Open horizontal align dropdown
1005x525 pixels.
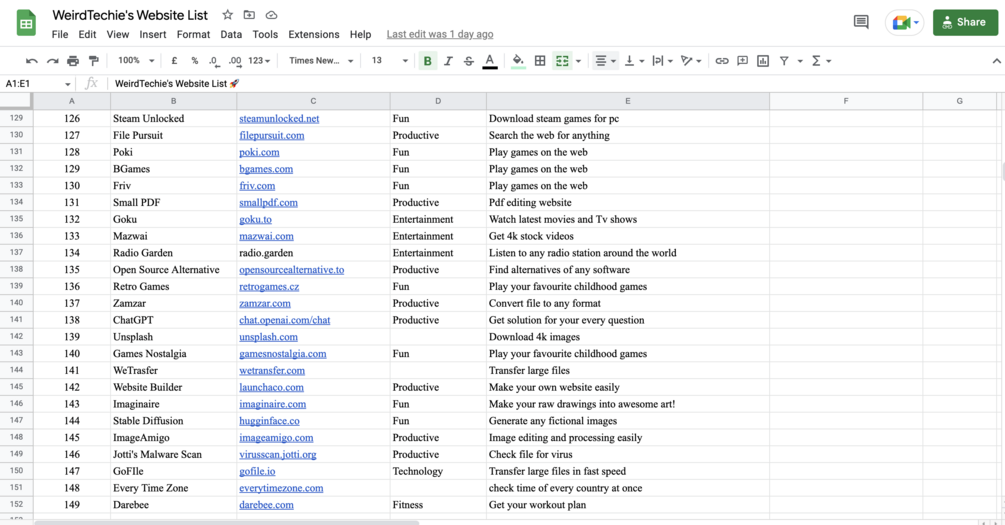605,61
